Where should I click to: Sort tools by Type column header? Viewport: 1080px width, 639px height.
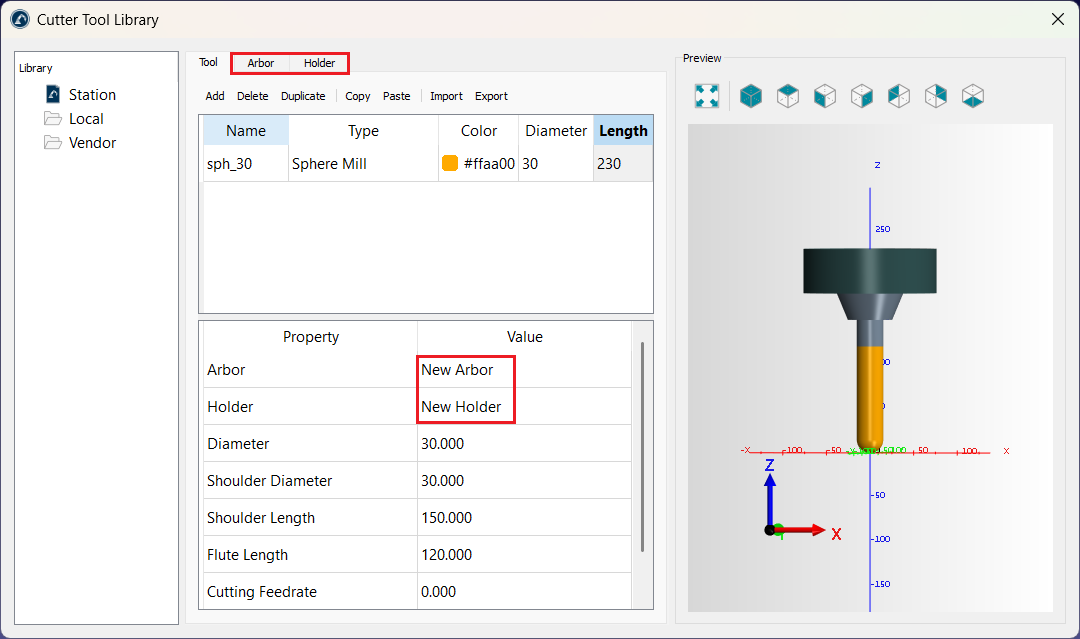(363, 131)
